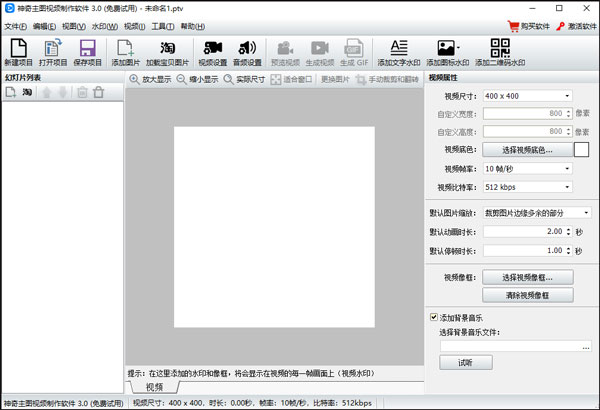Screen dimensions: 600x410
Task: Click the 生成视频 generate video icon
Action: pyautogui.click(x=320, y=52)
